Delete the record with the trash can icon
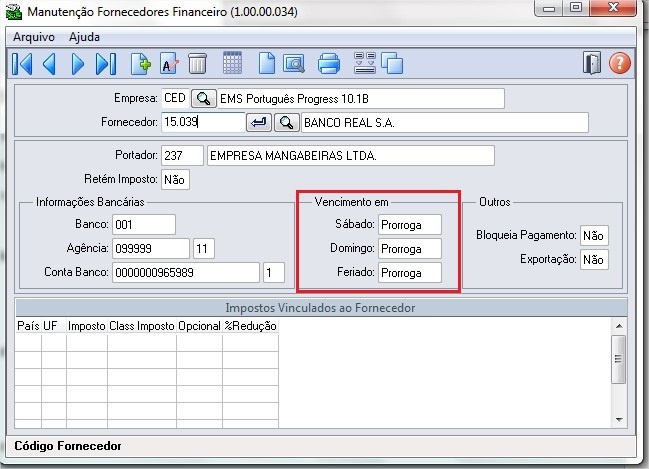 197,64
